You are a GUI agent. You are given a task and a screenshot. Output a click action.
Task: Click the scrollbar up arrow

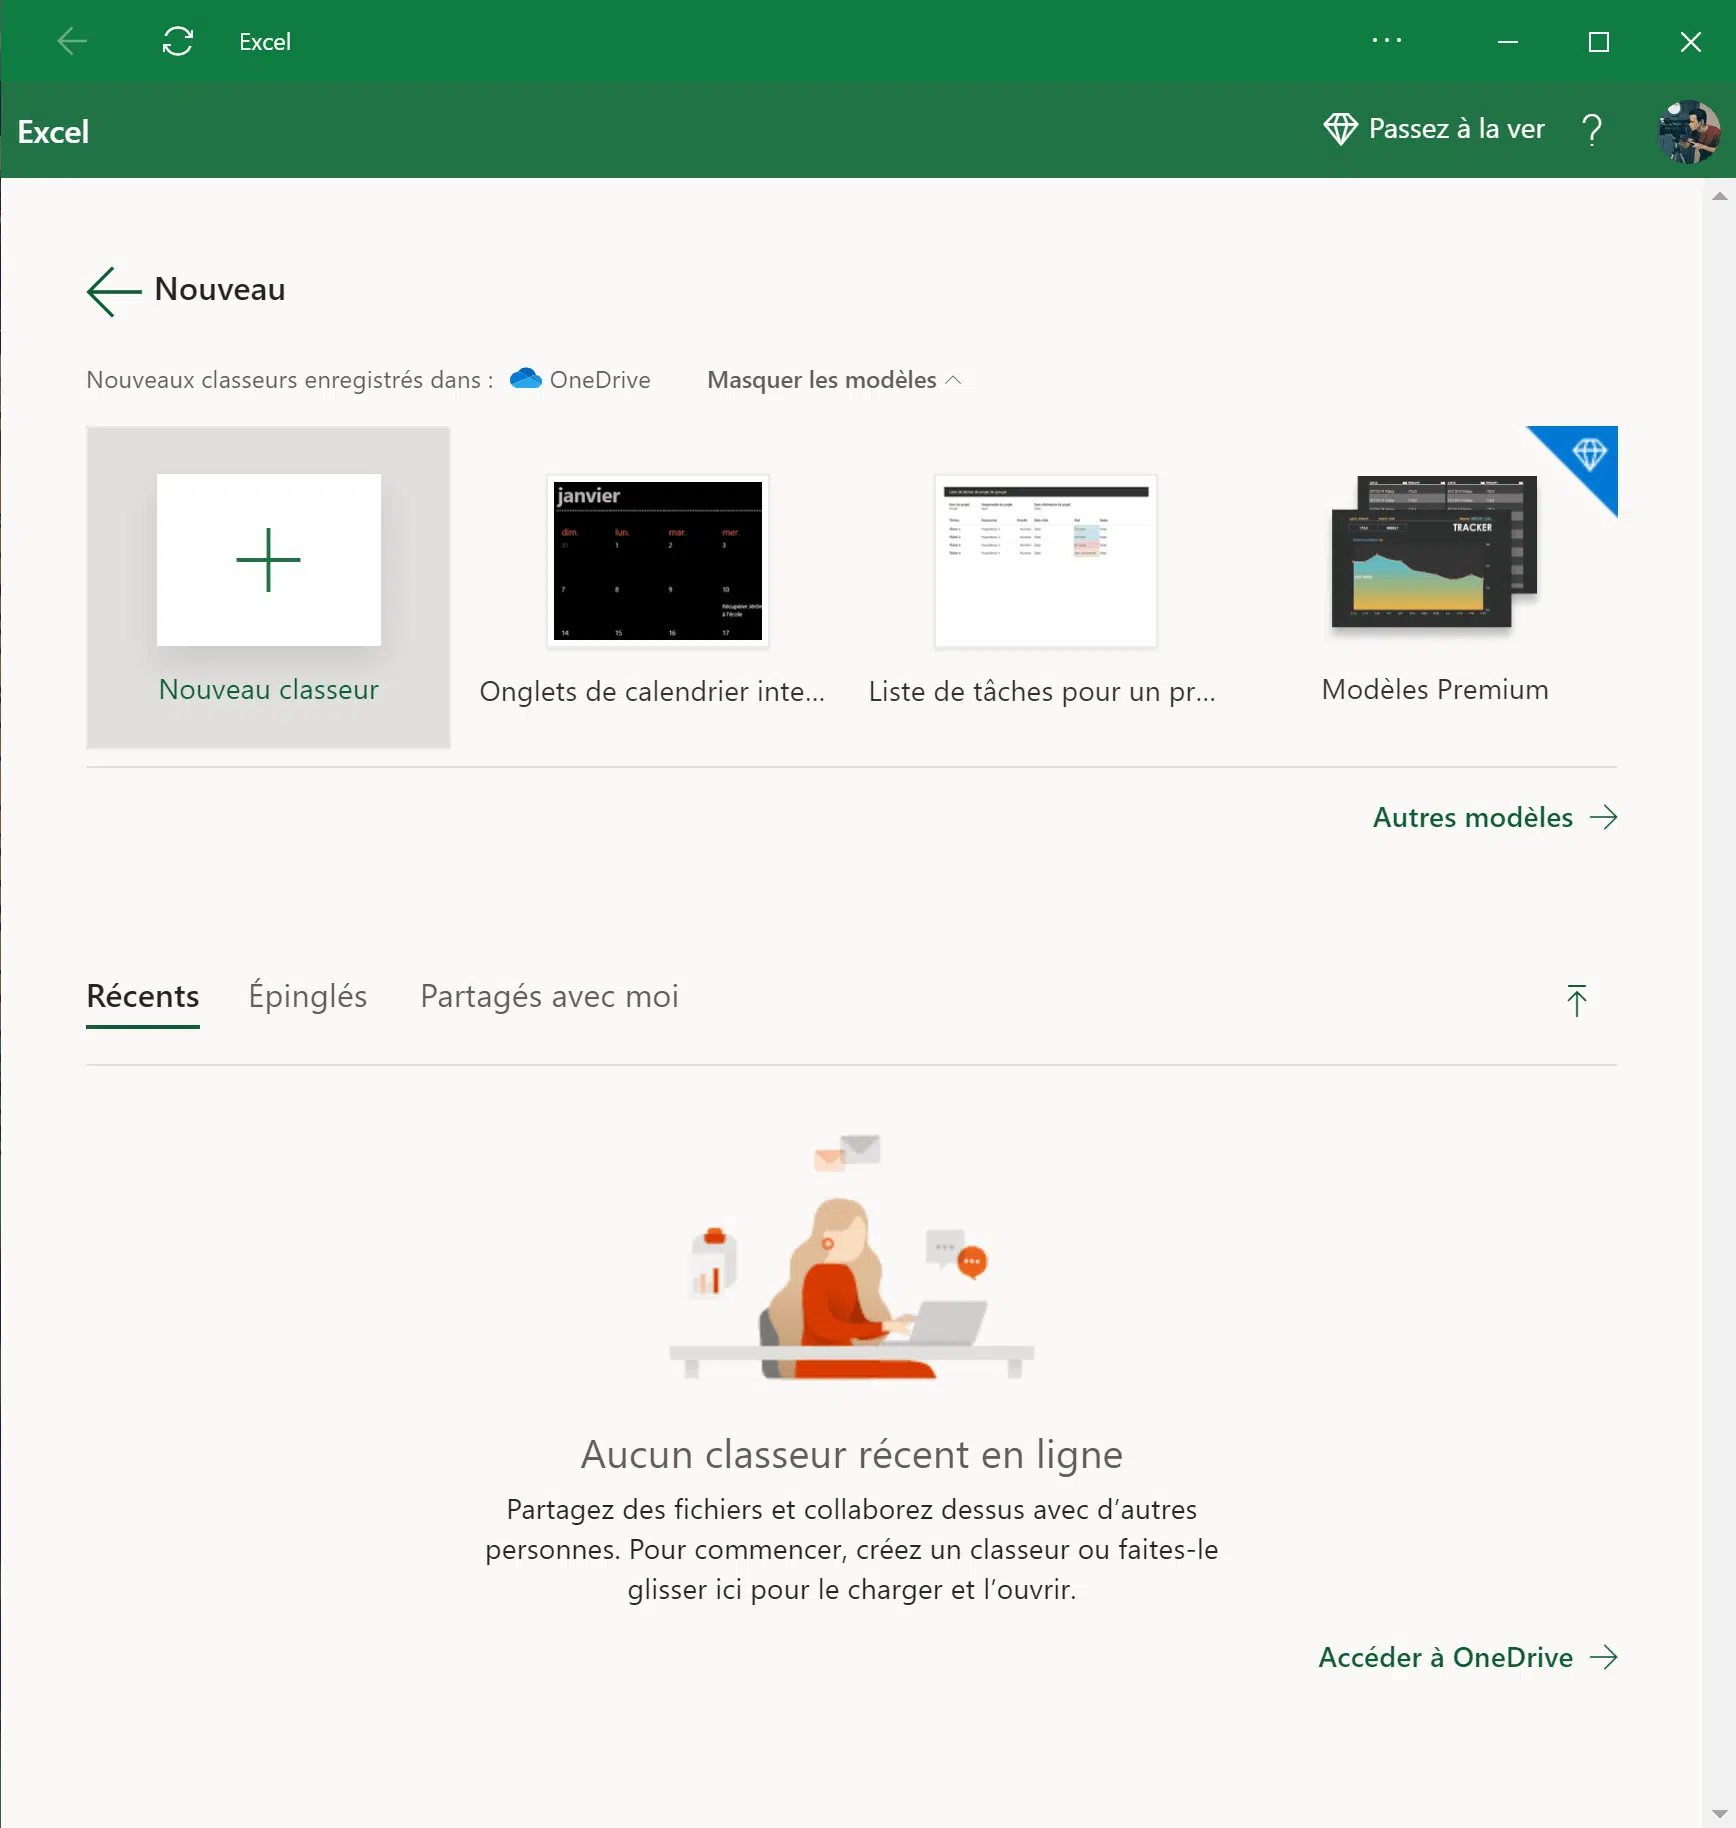click(1720, 197)
